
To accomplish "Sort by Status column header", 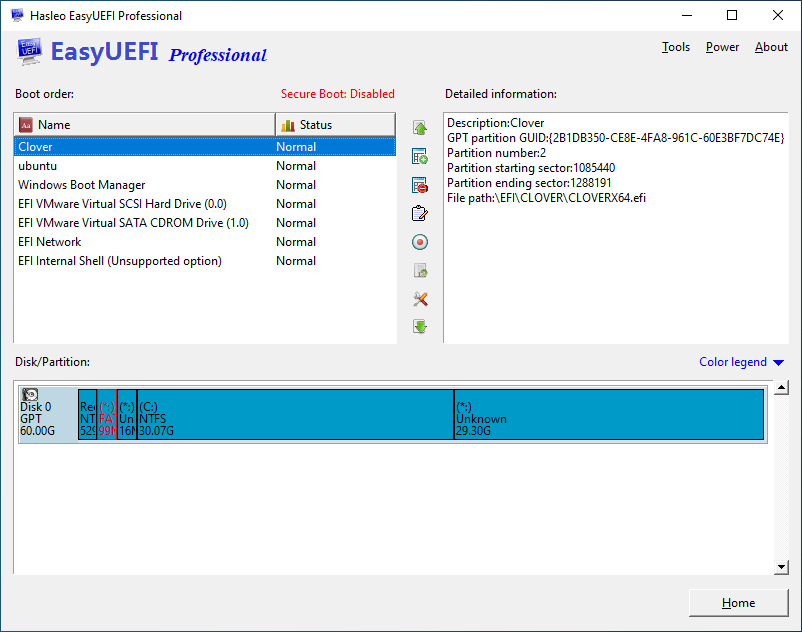I will [x=335, y=125].
